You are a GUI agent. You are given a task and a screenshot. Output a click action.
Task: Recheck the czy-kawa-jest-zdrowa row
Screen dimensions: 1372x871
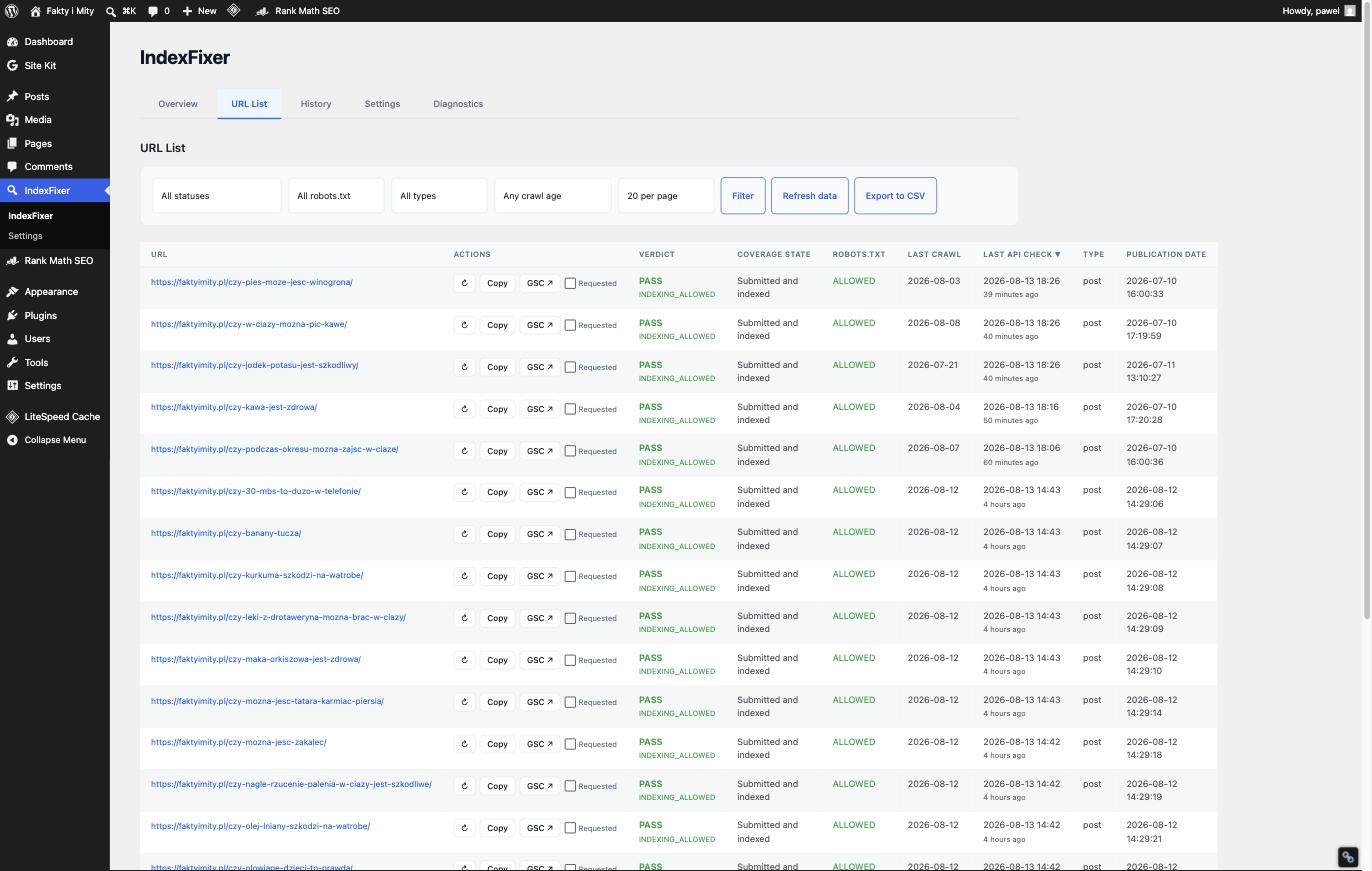click(464, 409)
